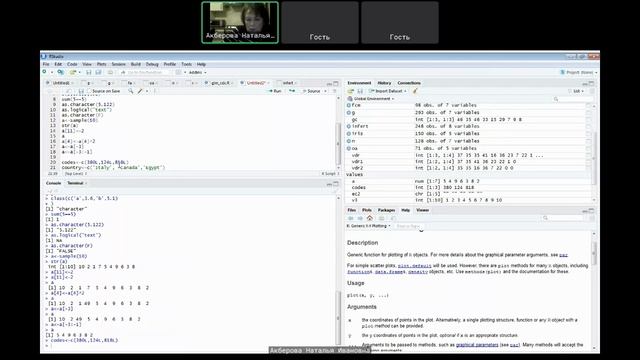This screenshot has width=640, height=360.
Task: Switch to the Terminal tab
Action: 75,183
